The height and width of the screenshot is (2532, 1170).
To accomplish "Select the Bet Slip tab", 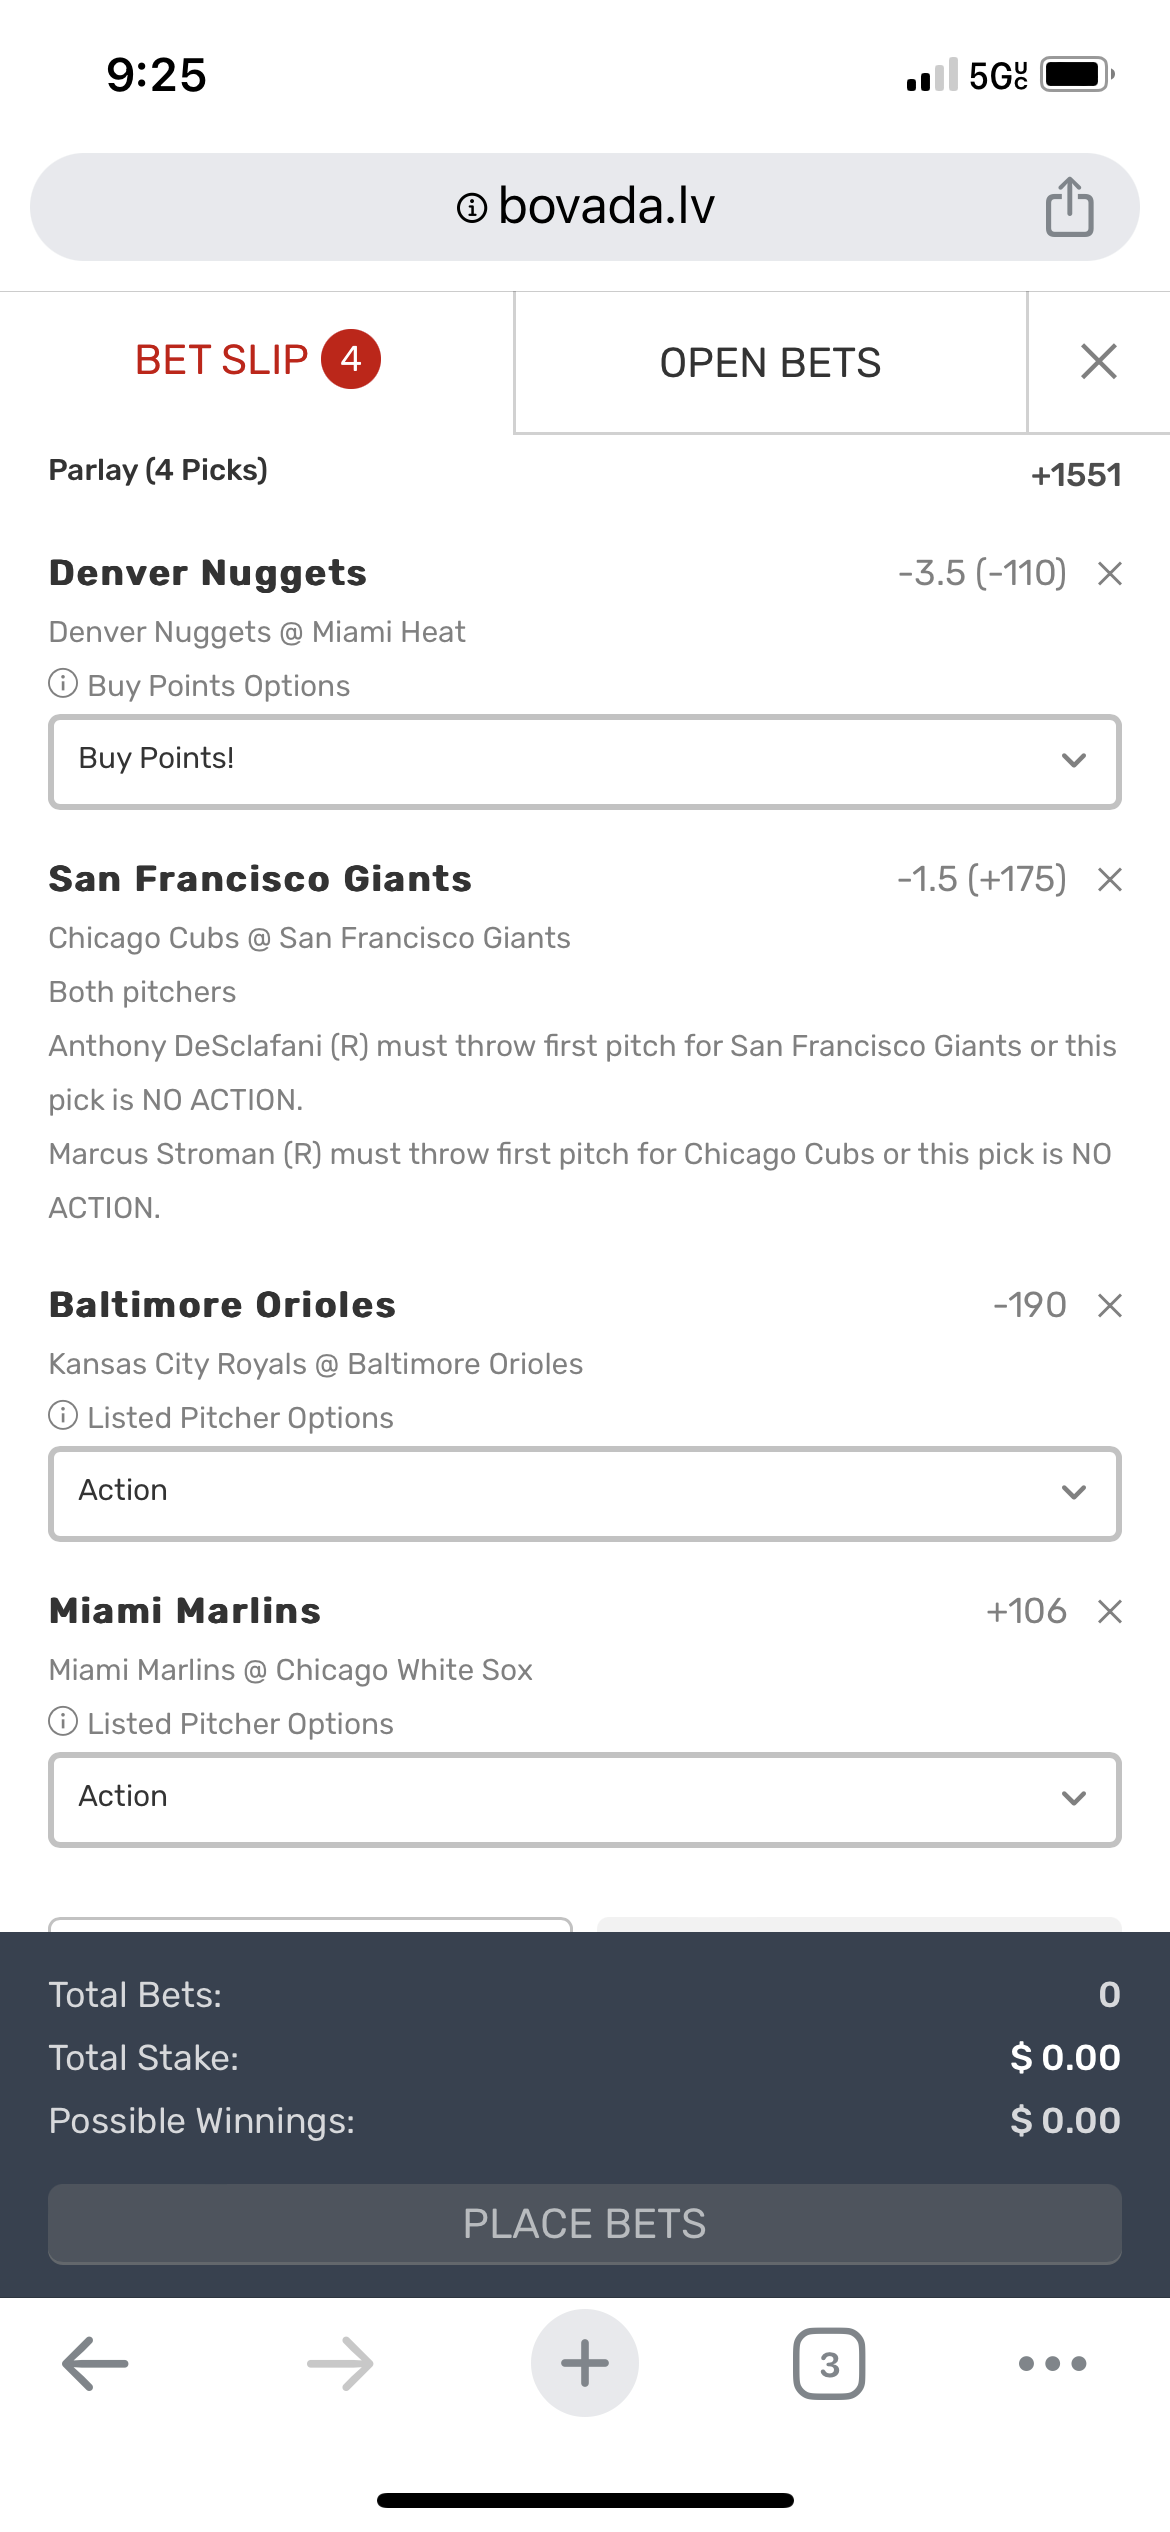I will pyautogui.click(x=256, y=360).
